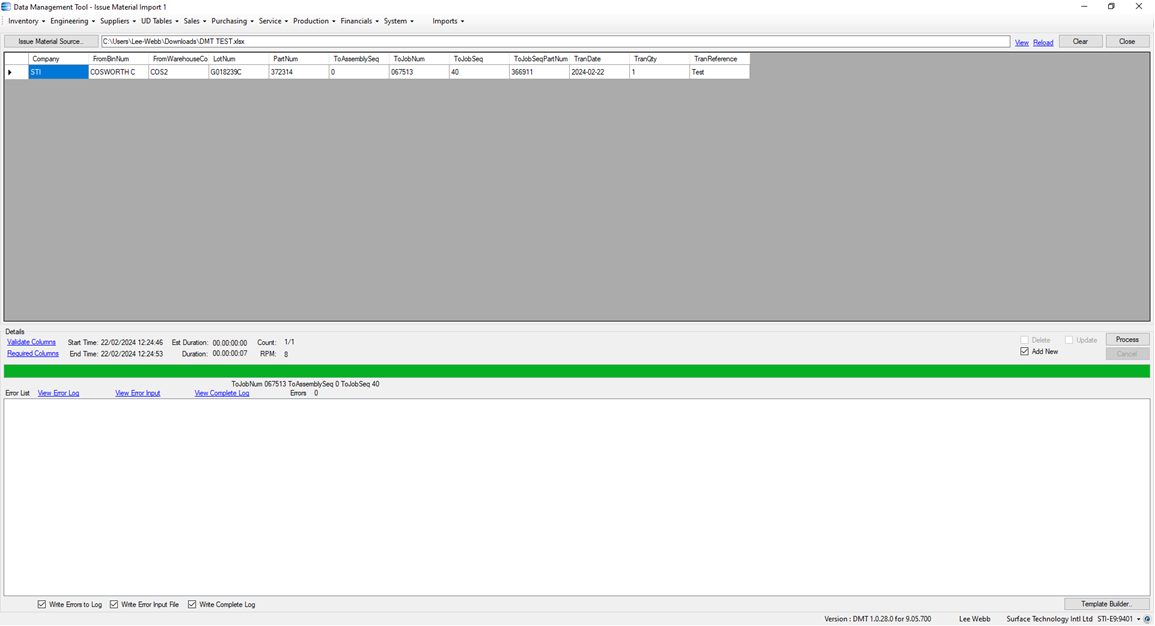Disable Write Errors to Log

(x=42, y=603)
